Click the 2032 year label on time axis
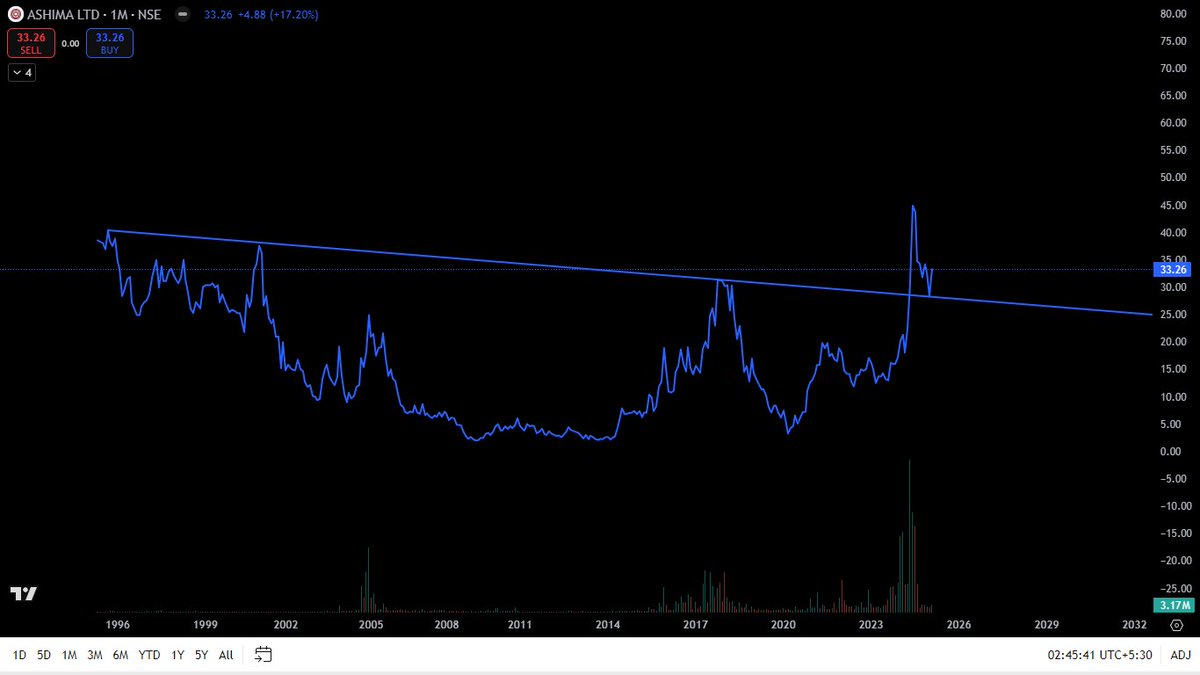 click(x=1134, y=624)
